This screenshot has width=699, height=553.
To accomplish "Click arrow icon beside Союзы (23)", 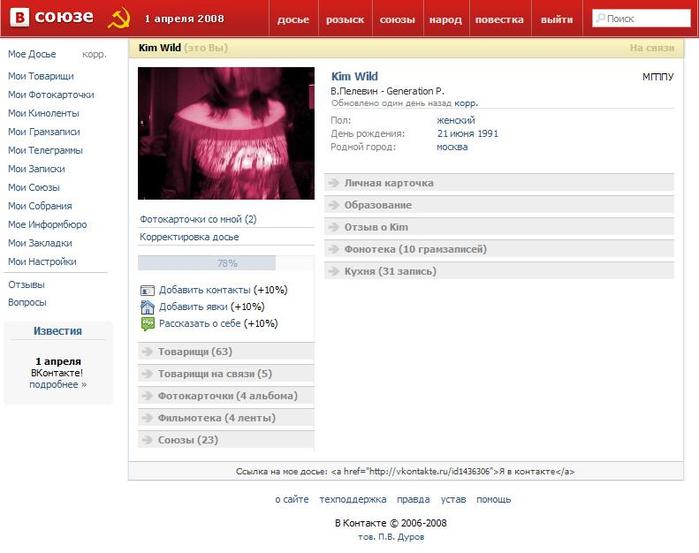I will click(147, 440).
